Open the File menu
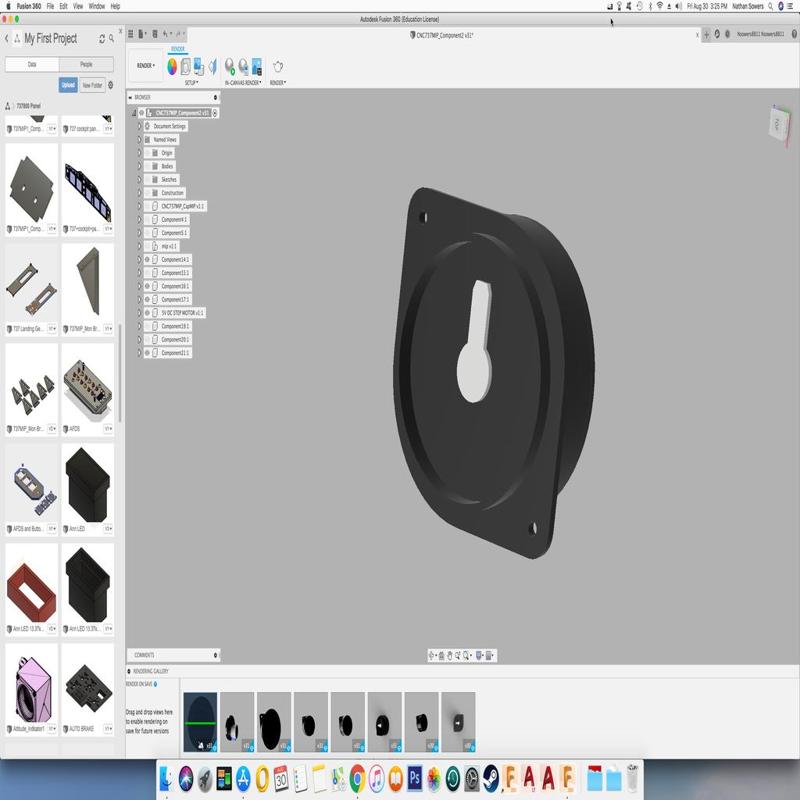This screenshot has height=800, width=800. pos(50,6)
